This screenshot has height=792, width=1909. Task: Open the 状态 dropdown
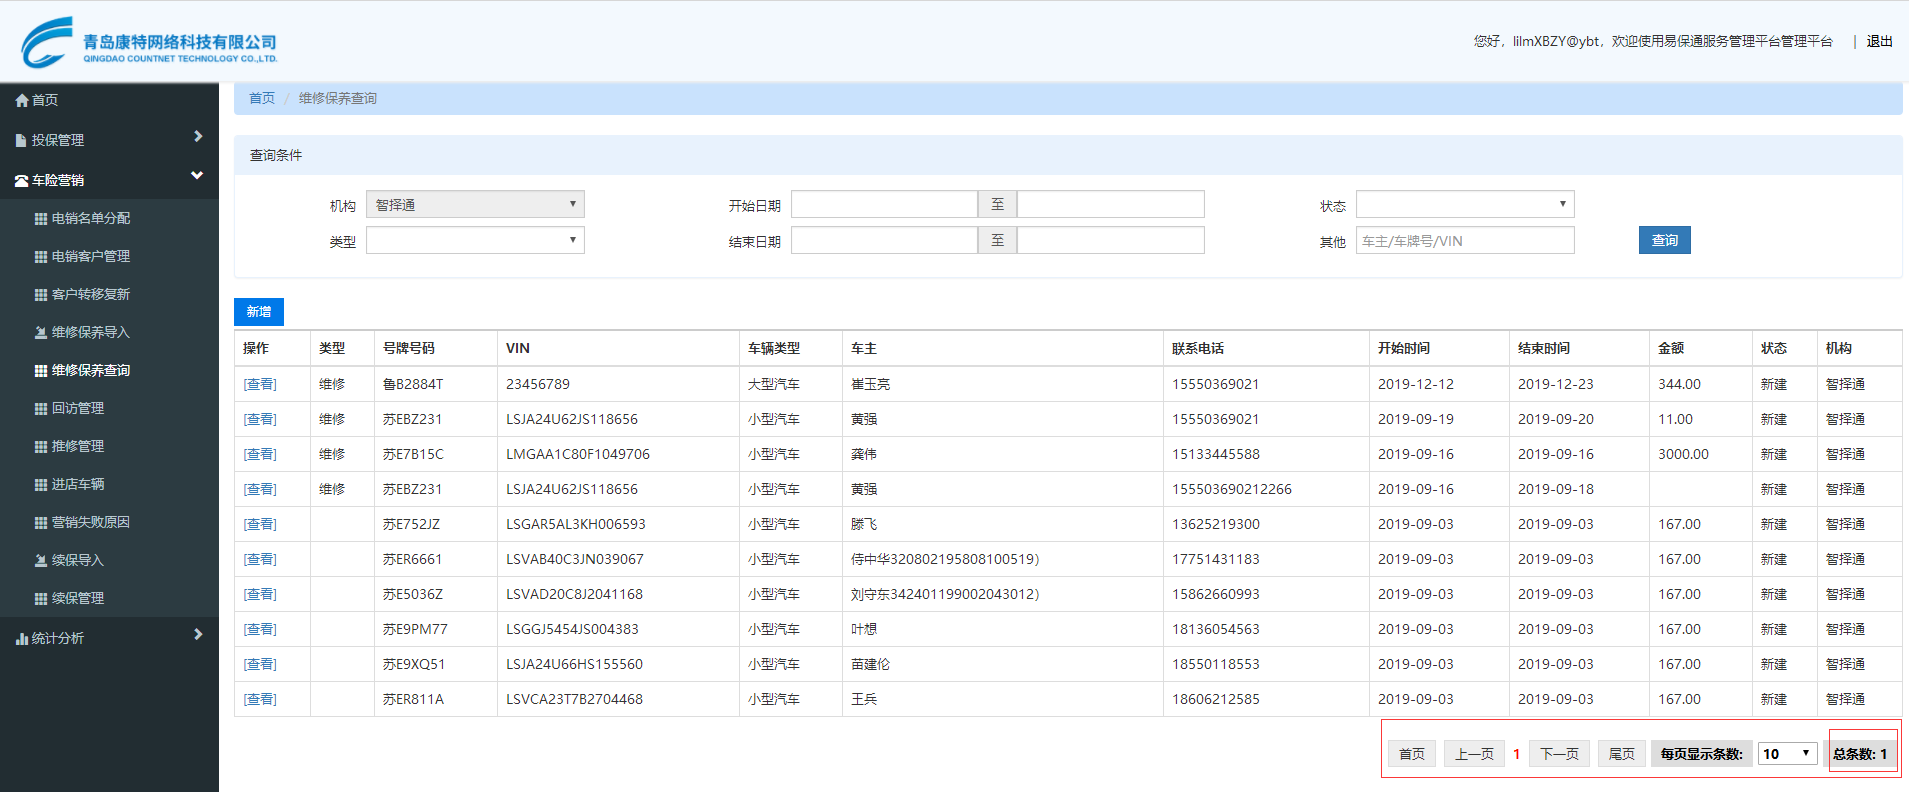[x=1464, y=205]
